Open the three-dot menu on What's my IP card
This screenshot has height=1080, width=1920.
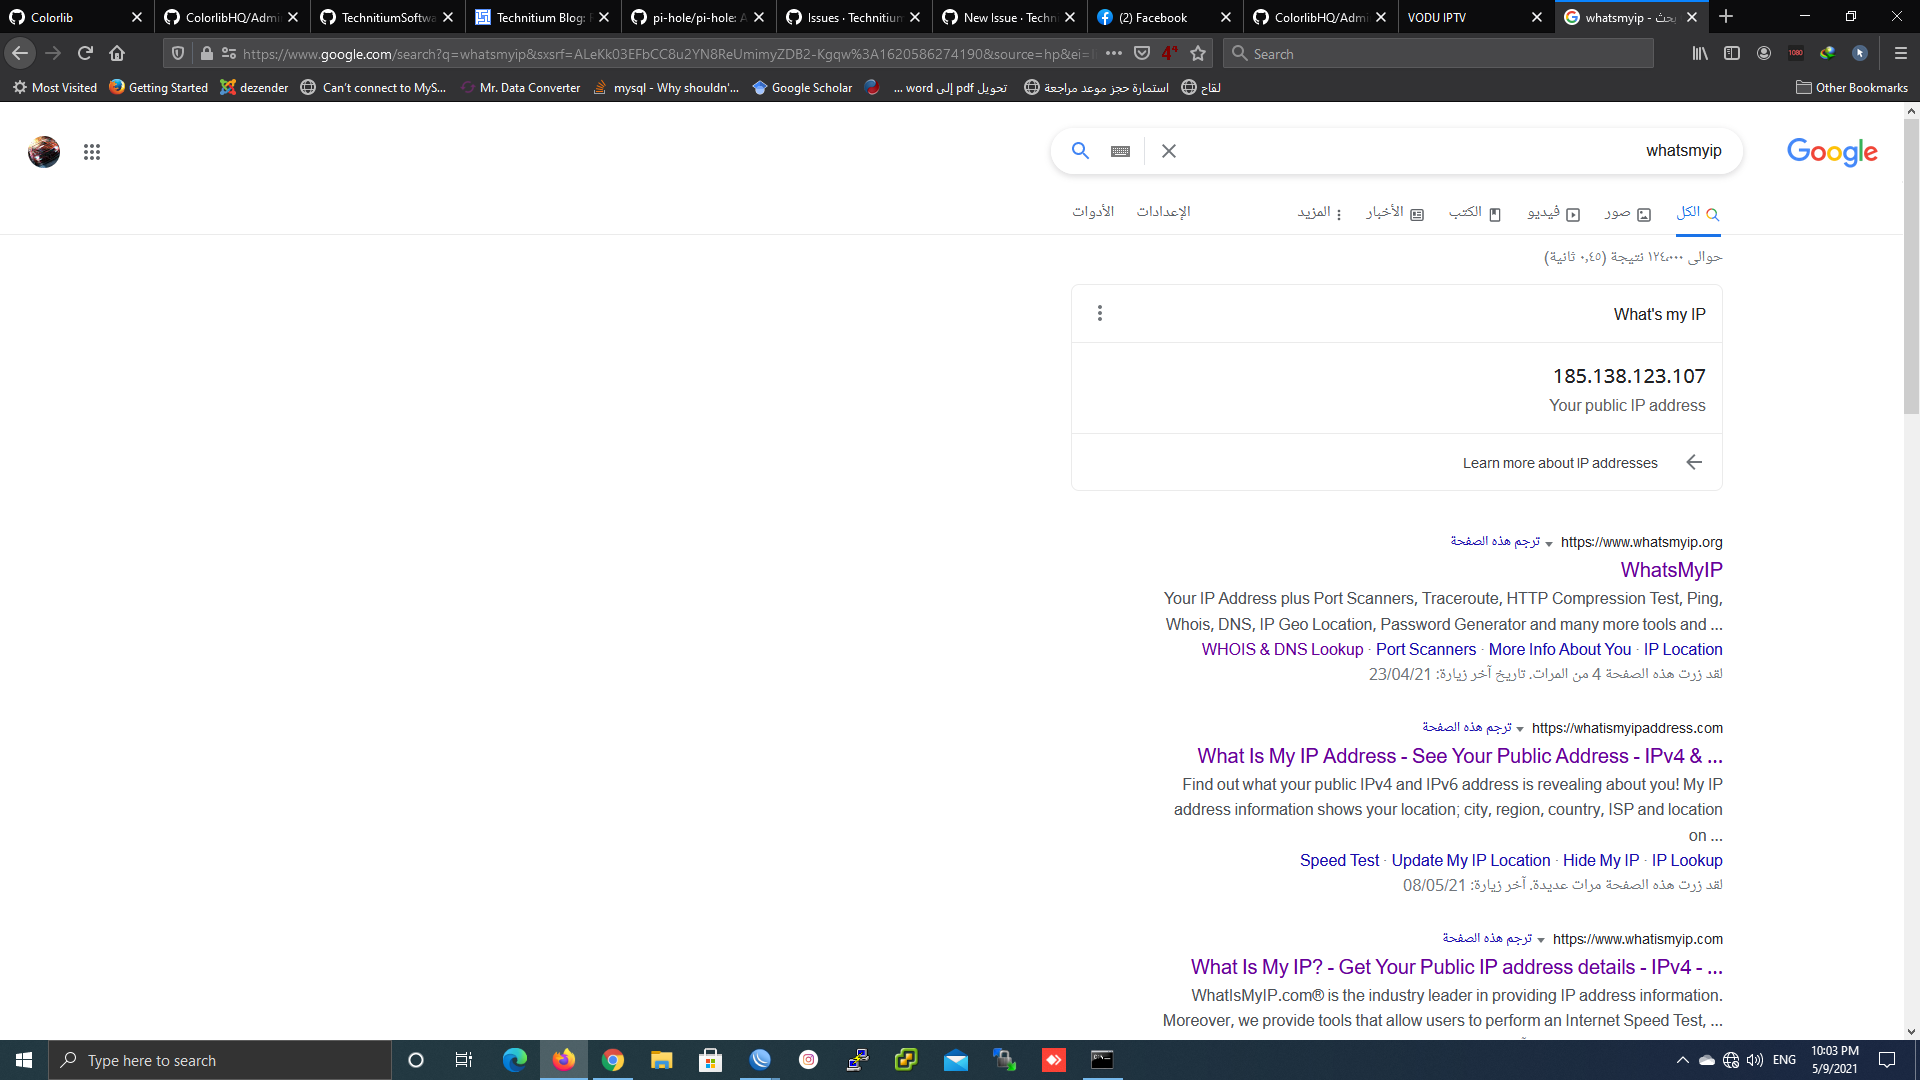coord(1100,312)
